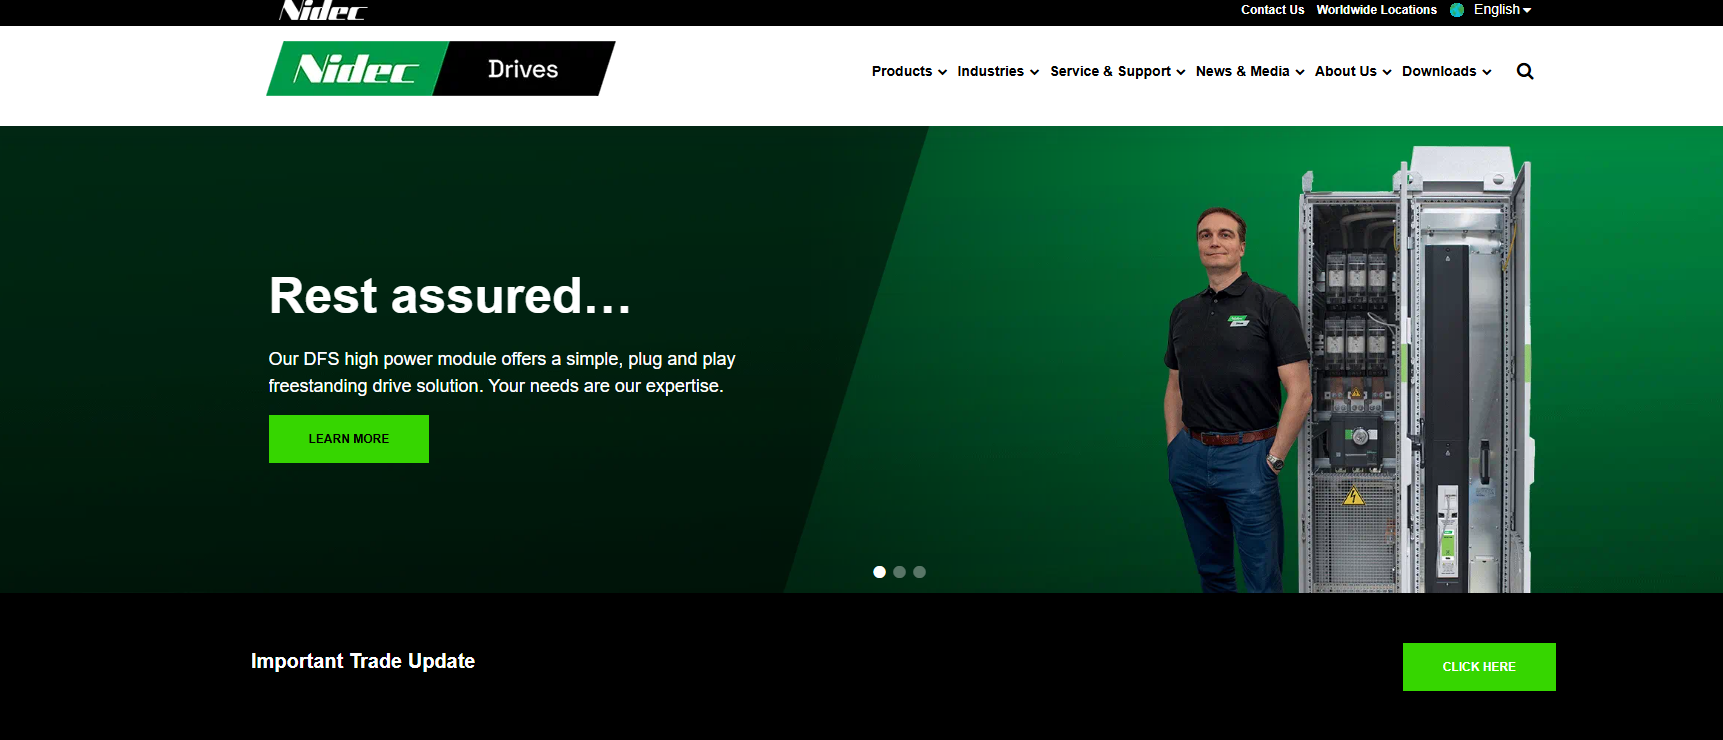Screen dimensions: 1723x740
Task: Click the LEARN MORE button
Action: (348, 439)
